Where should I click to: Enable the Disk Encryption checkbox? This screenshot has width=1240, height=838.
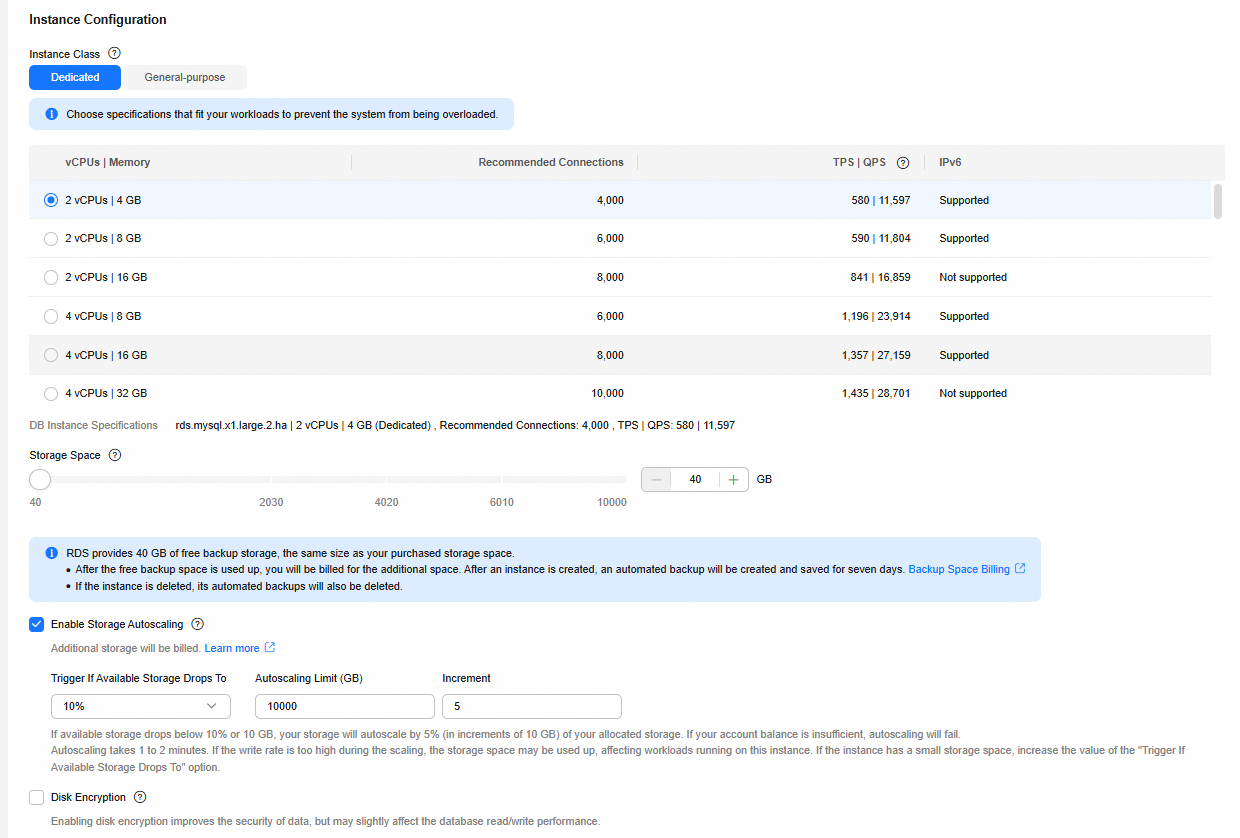pos(37,797)
